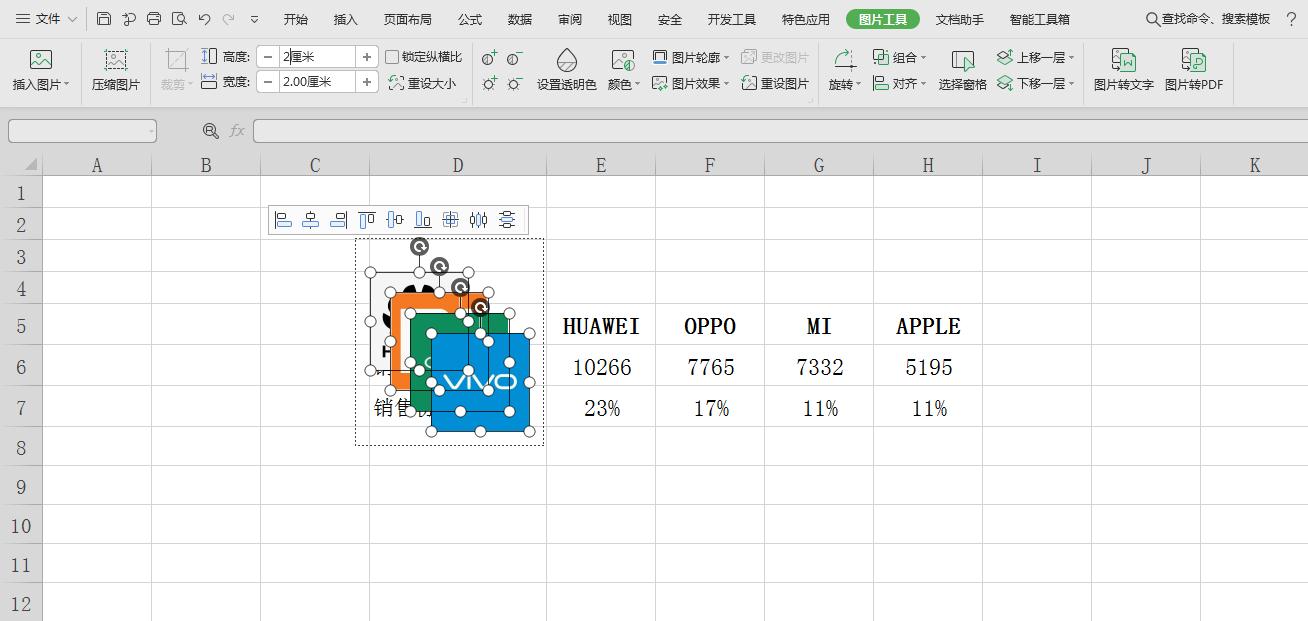Open the 文件 menu dropdown arrow
The height and width of the screenshot is (621, 1308).
click(x=71, y=19)
